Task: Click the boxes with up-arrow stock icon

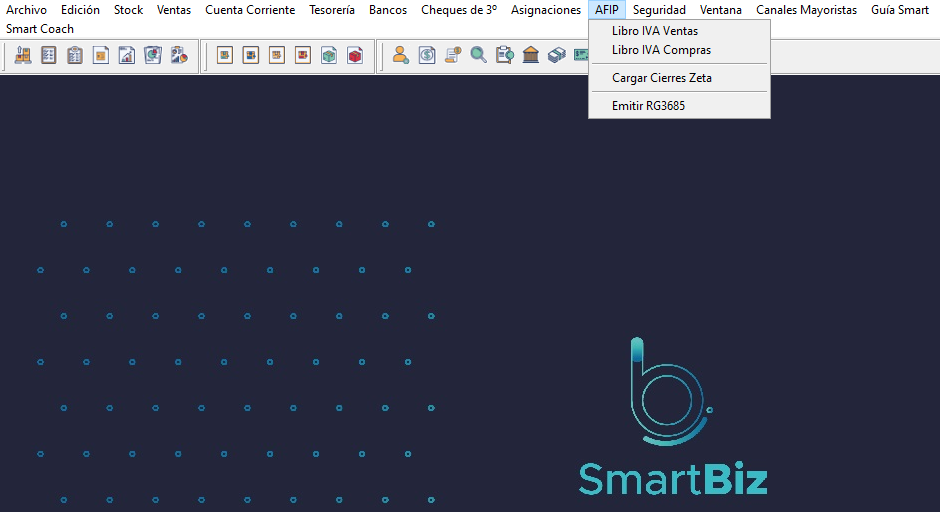Action: pos(23,56)
